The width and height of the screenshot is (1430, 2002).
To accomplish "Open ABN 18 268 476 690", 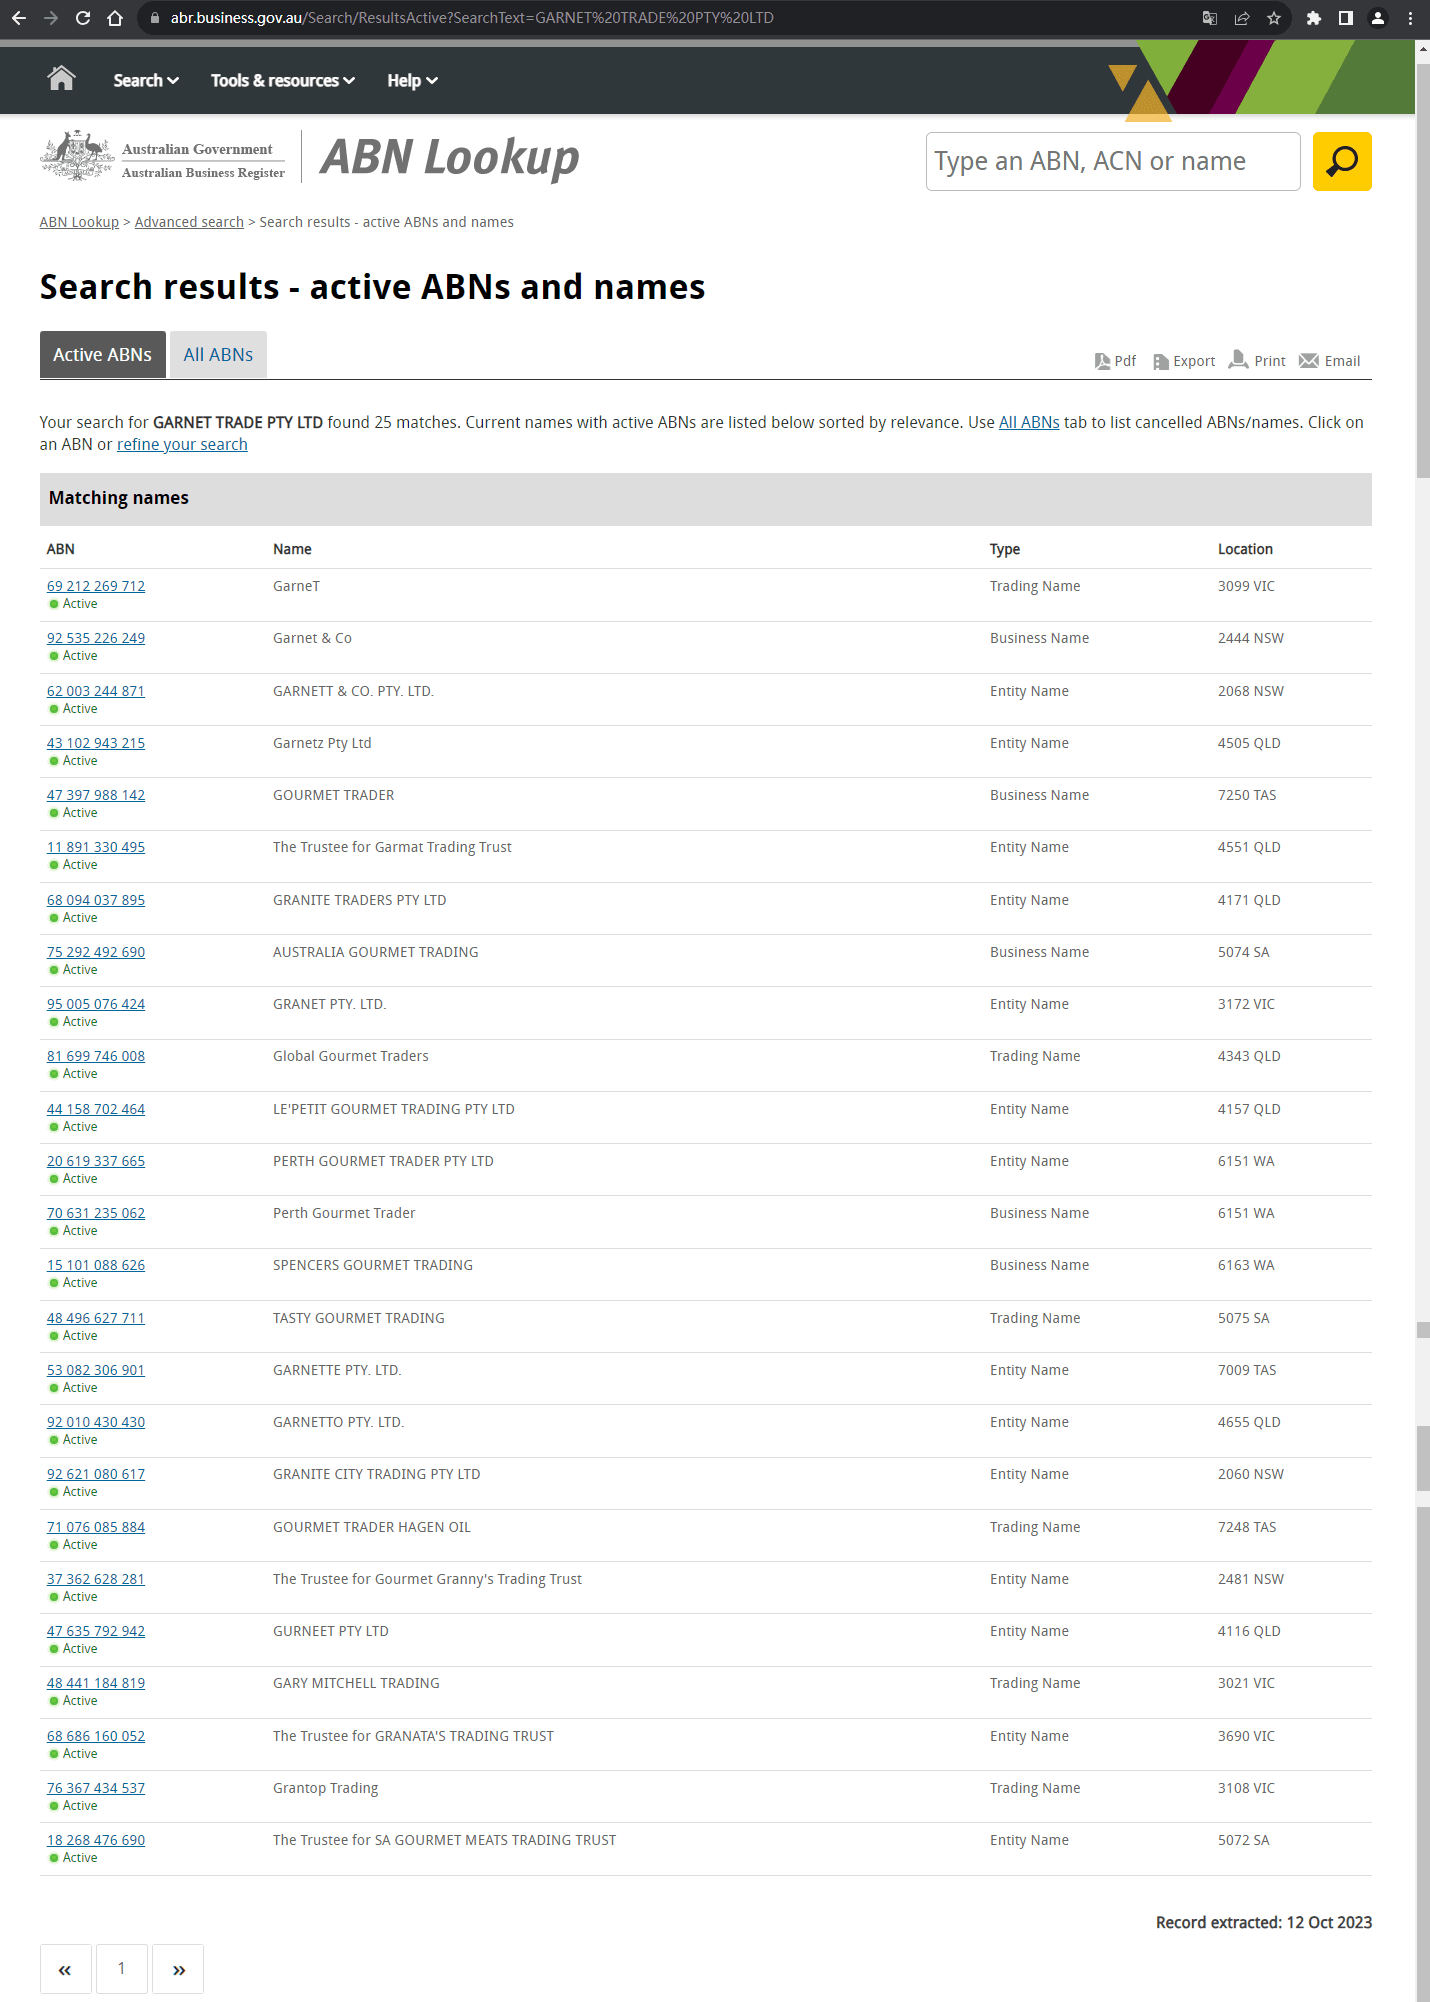I will (96, 1840).
